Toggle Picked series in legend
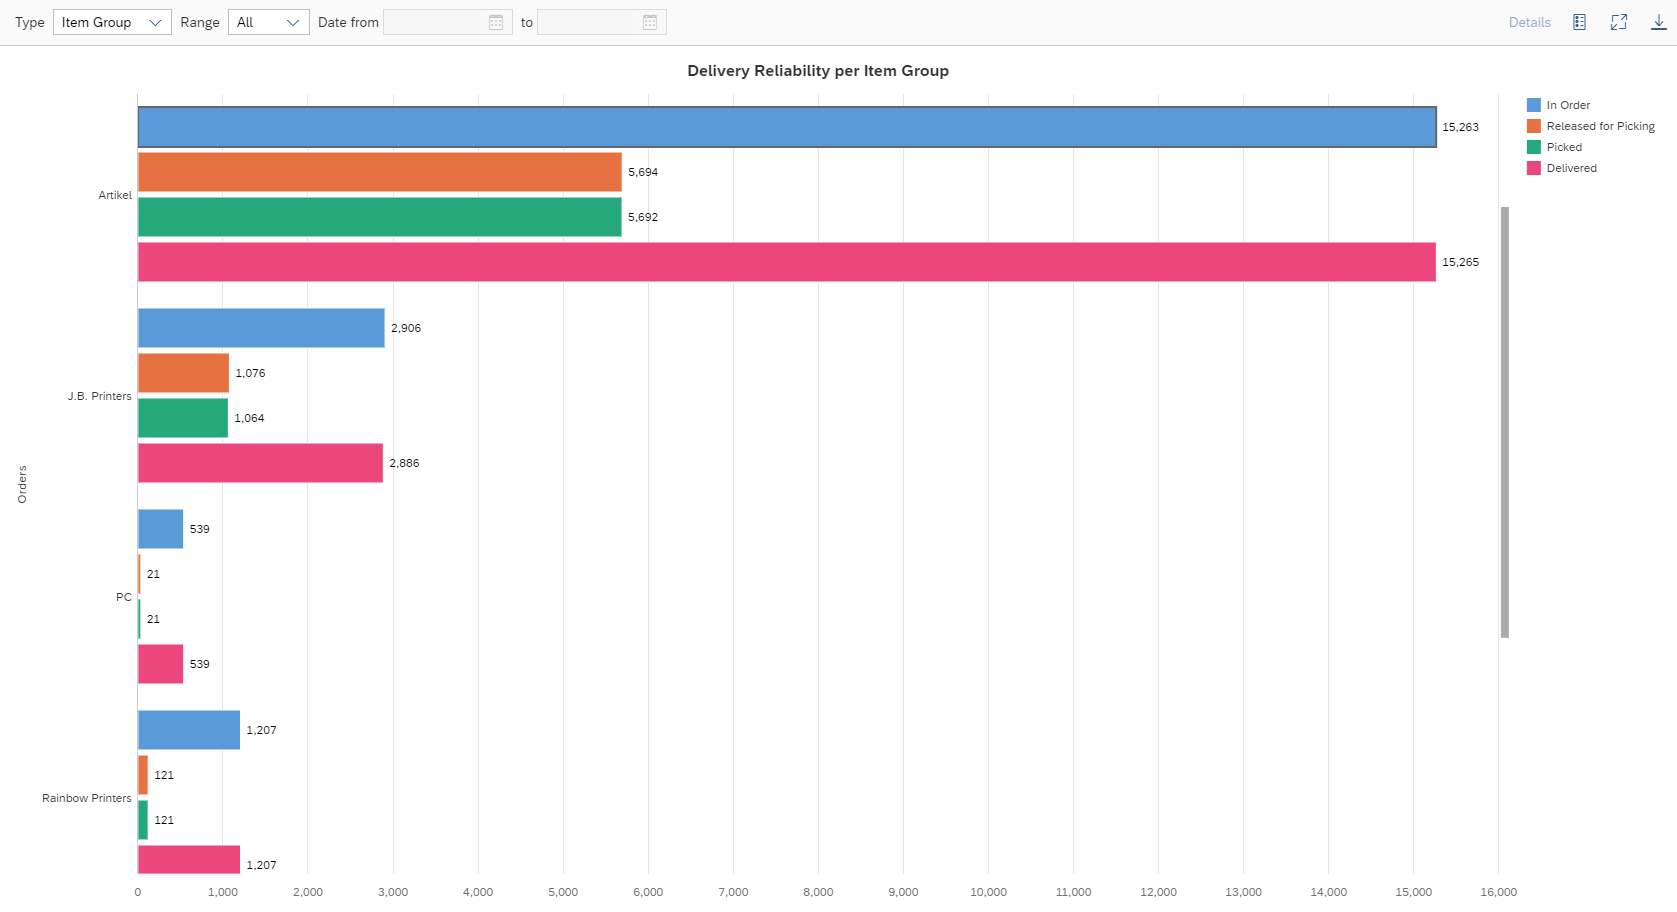Viewport: 1677px width, 912px height. [1563, 147]
